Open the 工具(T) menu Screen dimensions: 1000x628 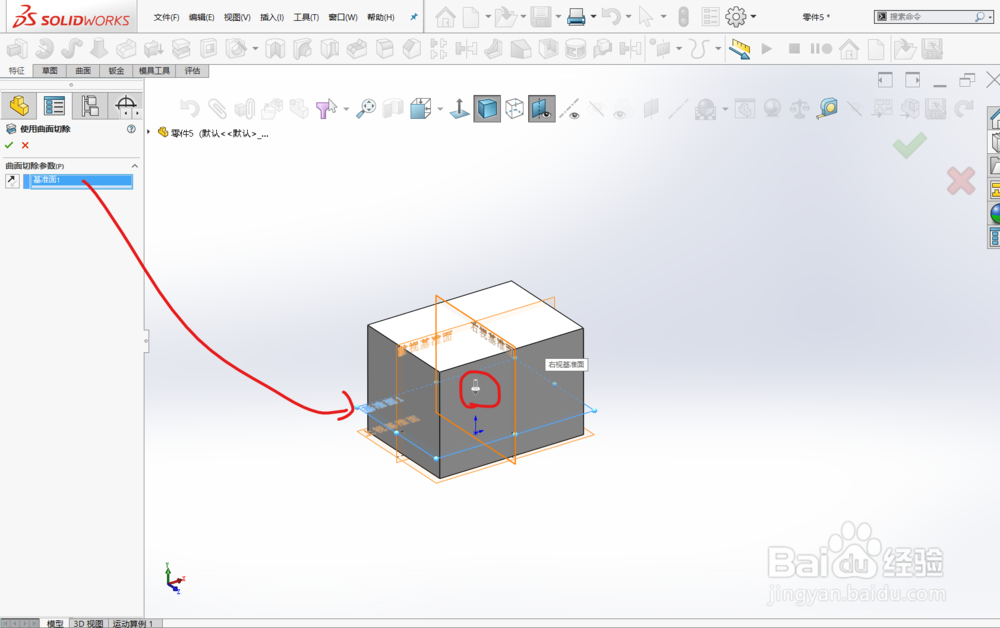(306, 17)
